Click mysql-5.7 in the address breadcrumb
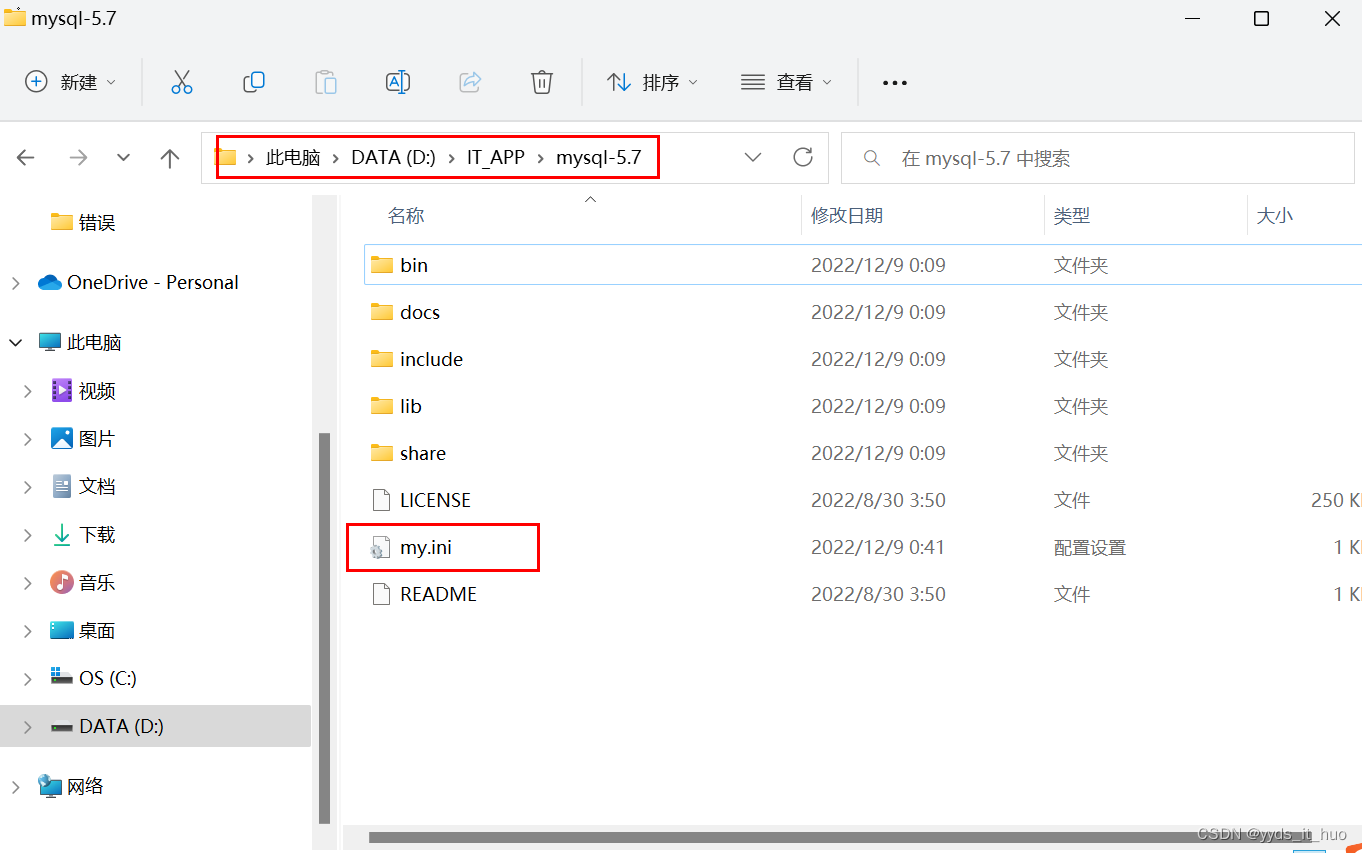 tap(598, 158)
